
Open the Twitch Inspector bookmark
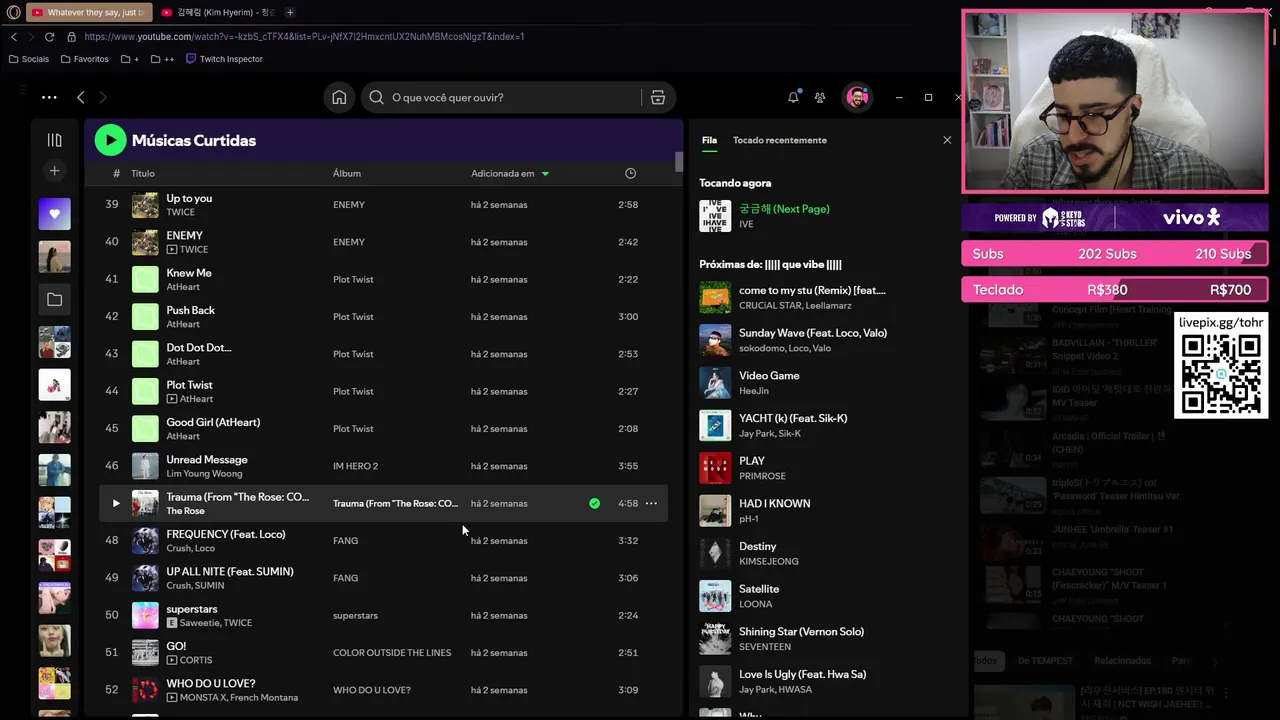tap(224, 59)
